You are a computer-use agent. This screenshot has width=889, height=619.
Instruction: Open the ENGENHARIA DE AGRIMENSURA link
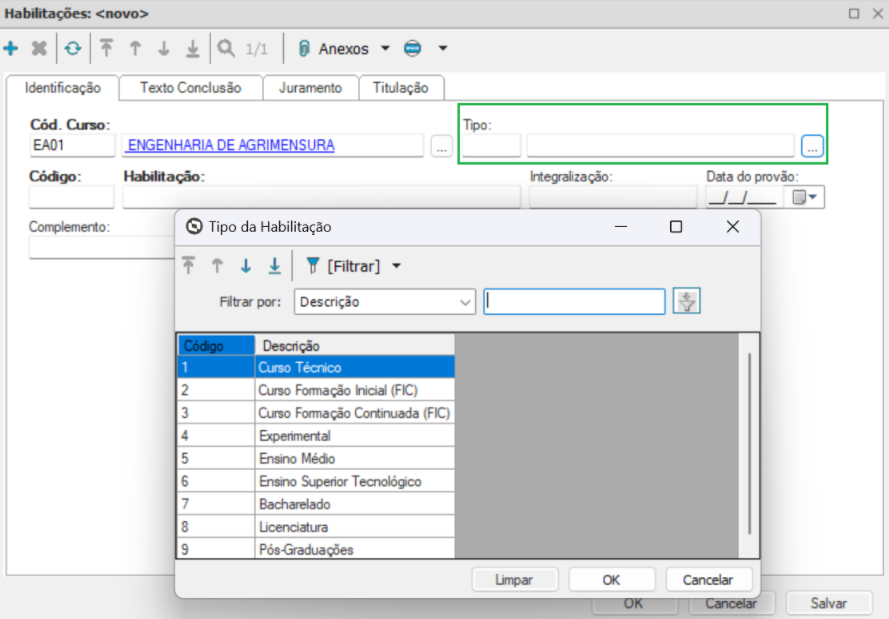pyautogui.click(x=231, y=146)
